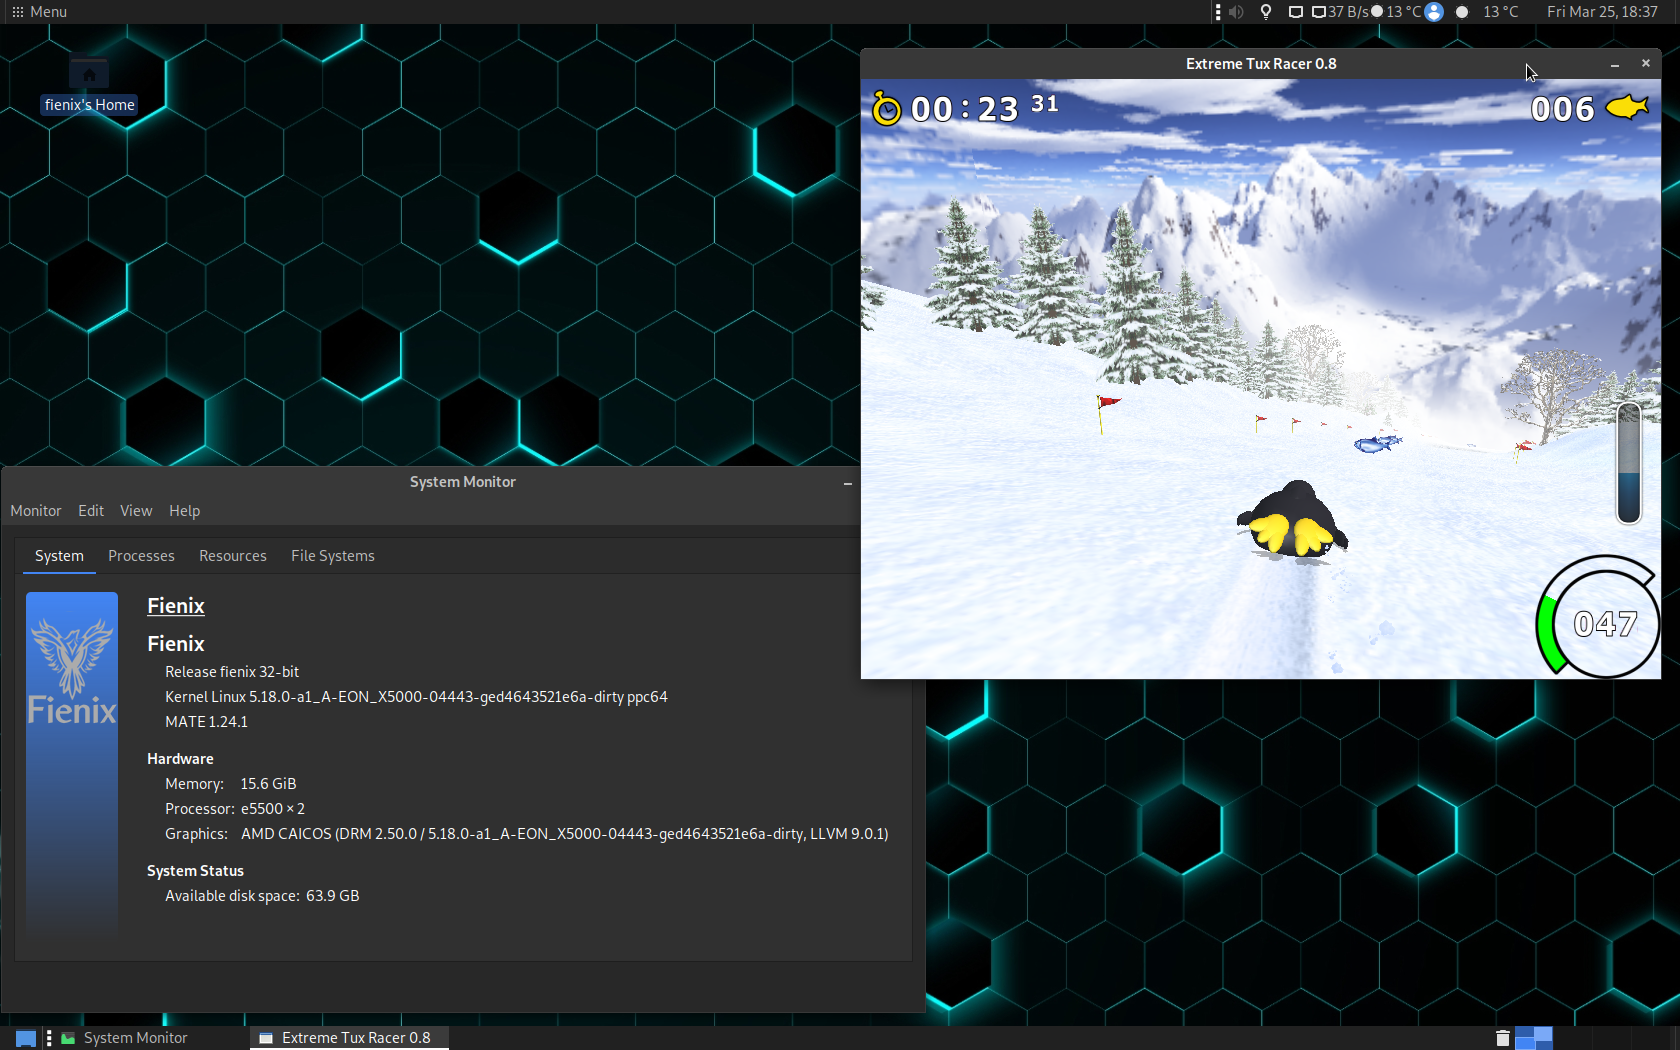The height and width of the screenshot is (1050, 1680).
Task: Click the lightbulb brightness indicator icon
Action: 1266,12
